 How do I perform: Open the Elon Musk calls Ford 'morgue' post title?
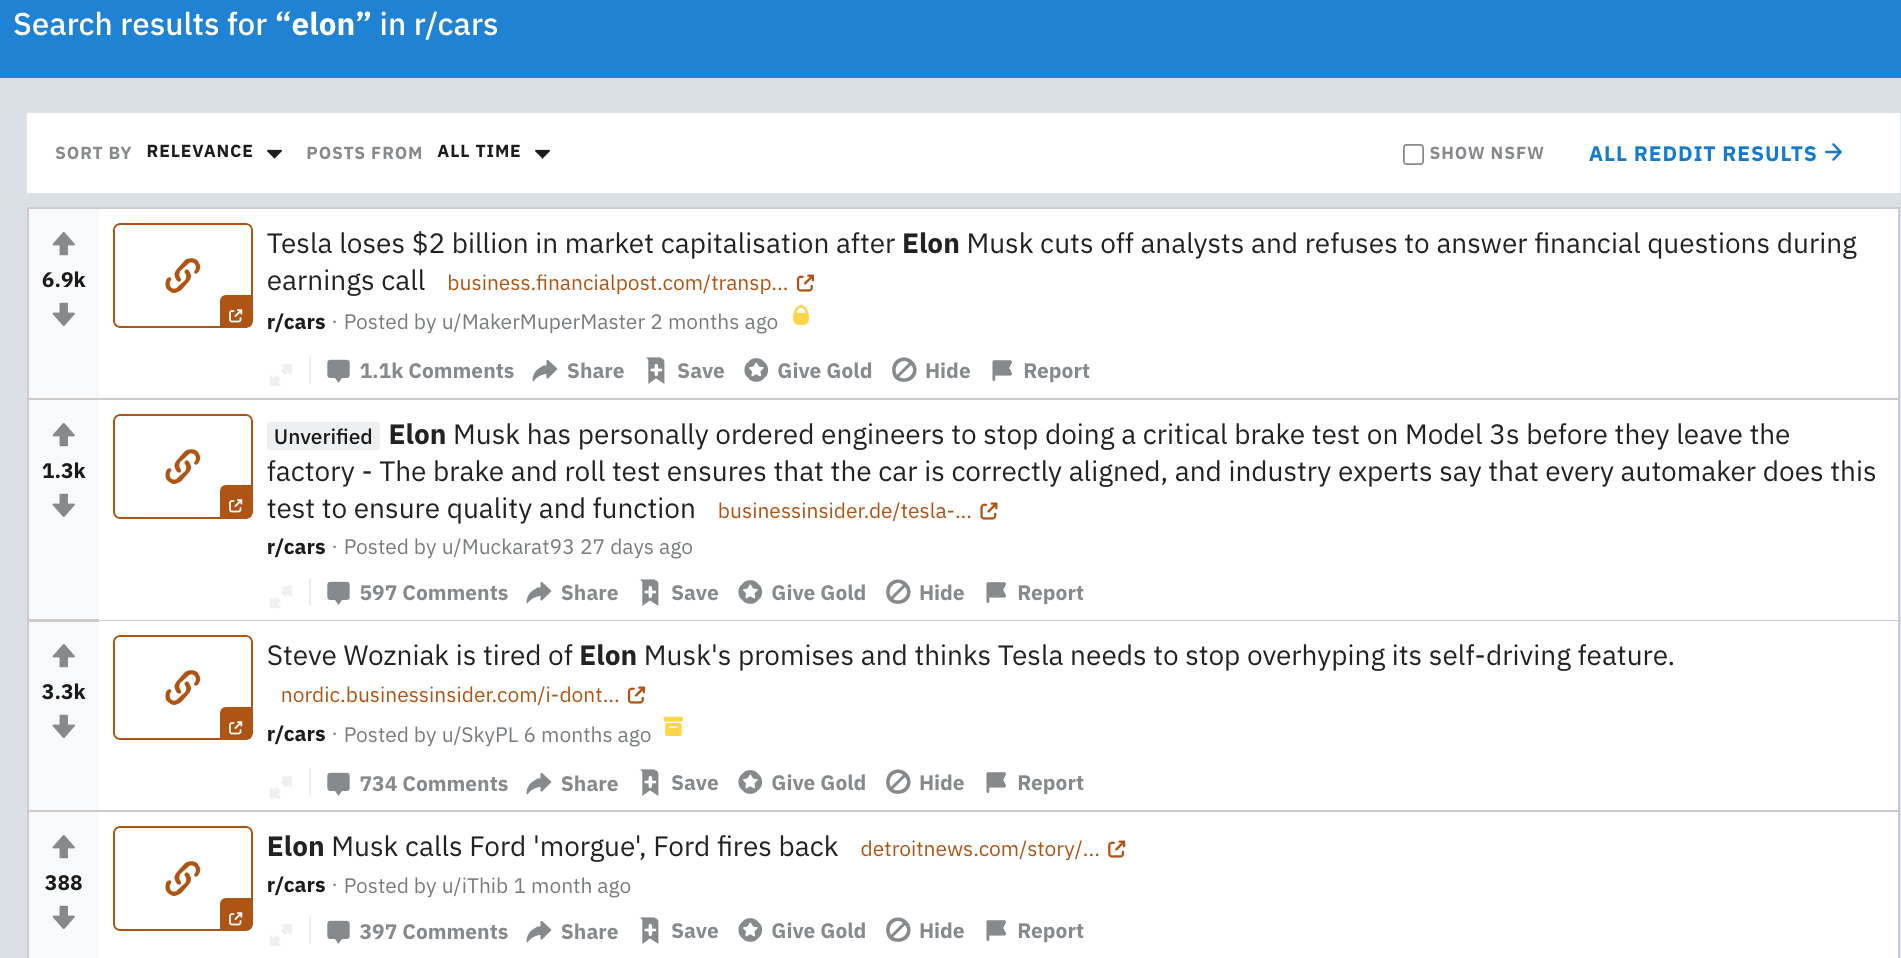552,847
